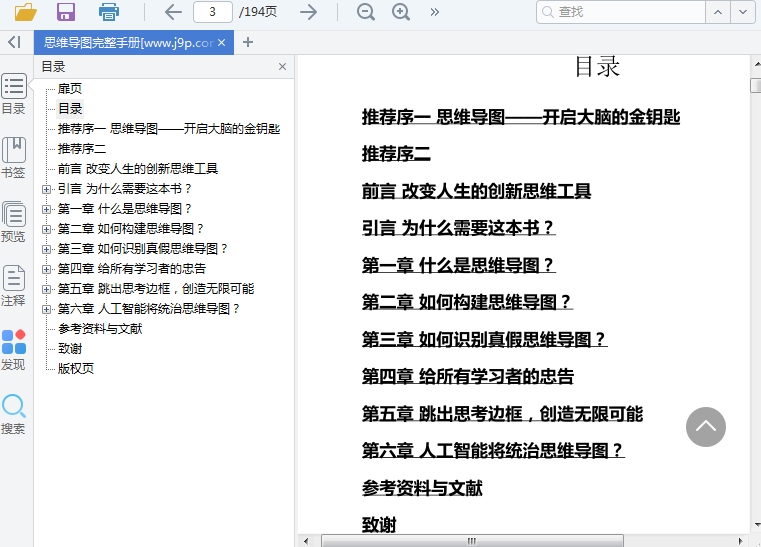Viewport: 761px width, 547px height.
Task: Click the 查找 search field
Action: point(621,12)
